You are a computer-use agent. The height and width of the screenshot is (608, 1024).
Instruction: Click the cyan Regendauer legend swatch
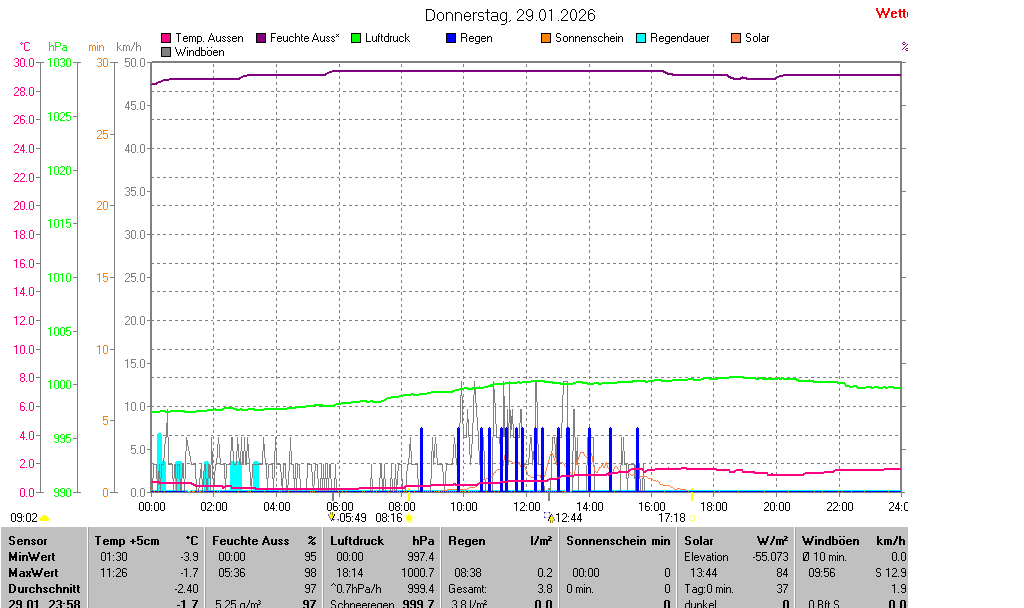(641, 38)
